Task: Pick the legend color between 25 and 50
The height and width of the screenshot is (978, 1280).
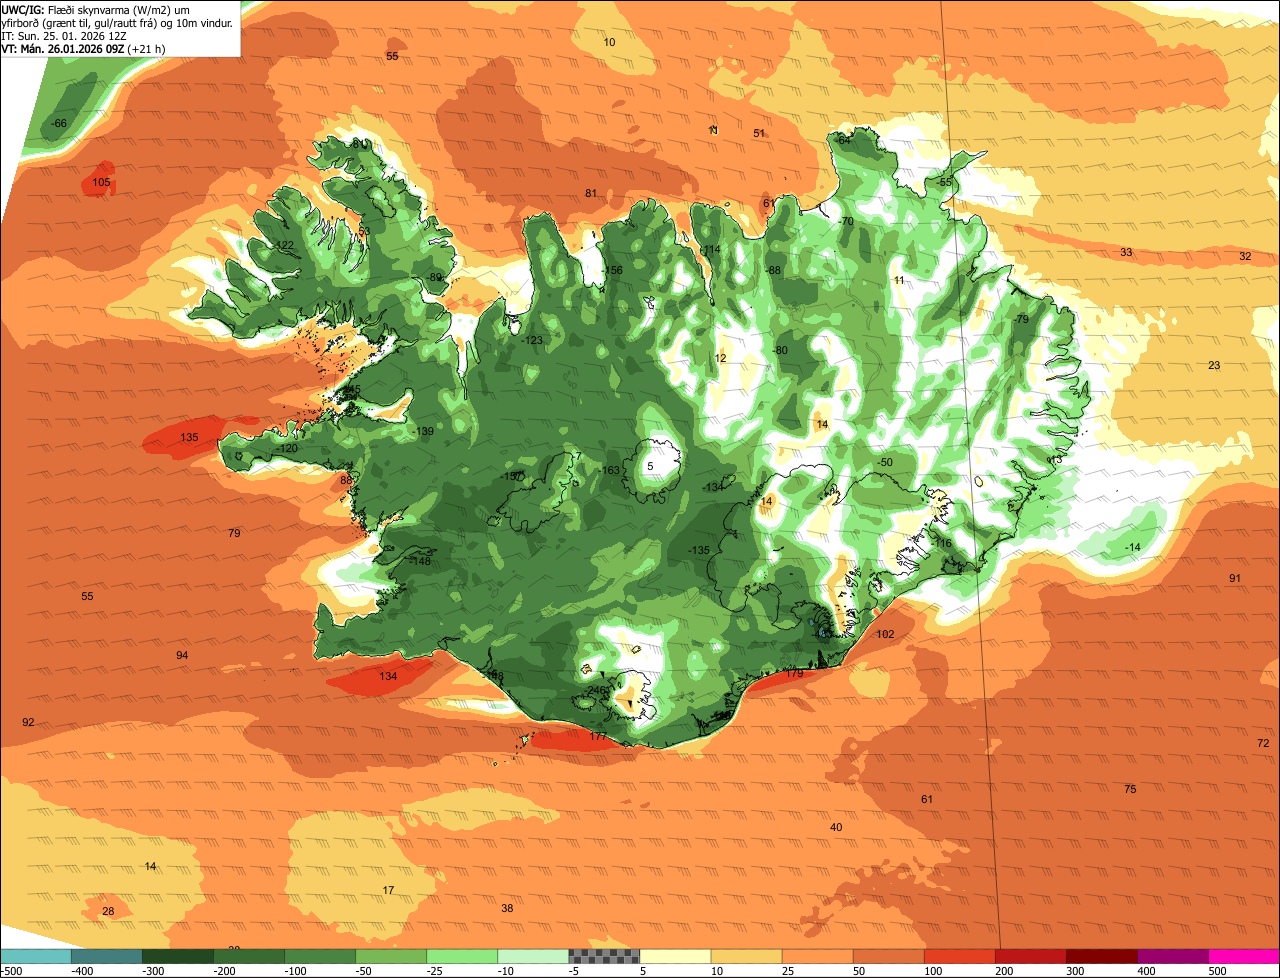Action: [x=817, y=956]
